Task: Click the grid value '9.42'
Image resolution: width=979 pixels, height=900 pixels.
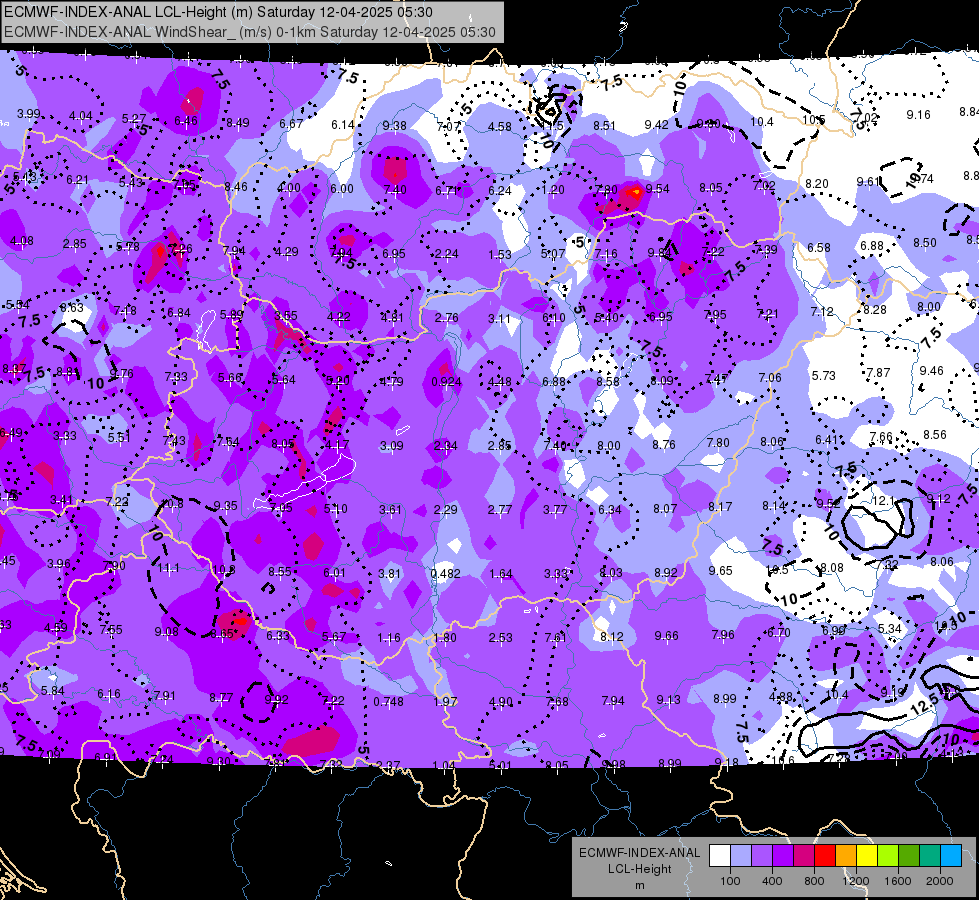Action: (x=656, y=125)
